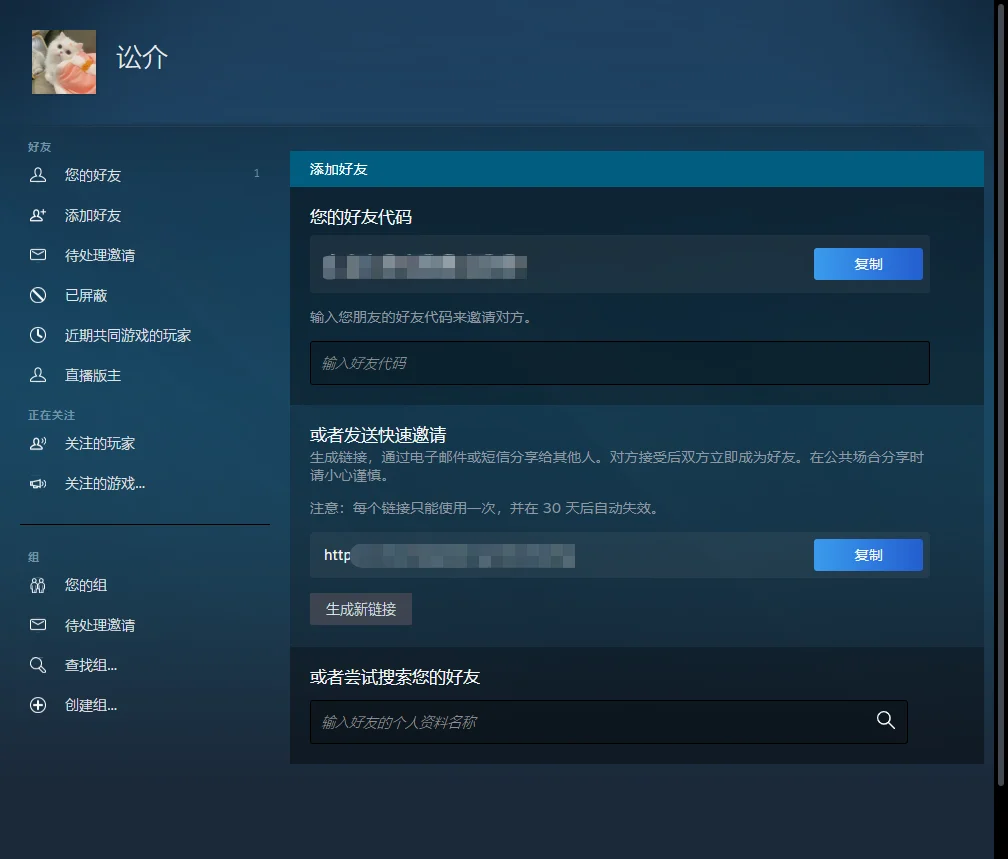The image size is (1008, 859).
Task: Click the 输入好友代码 input field
Action: [x=618, y=363]
